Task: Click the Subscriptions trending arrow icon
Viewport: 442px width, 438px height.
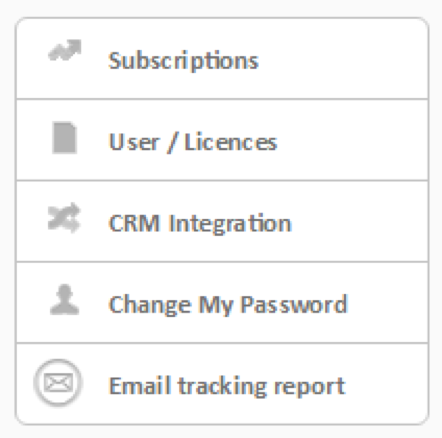Action: (65, 51)
